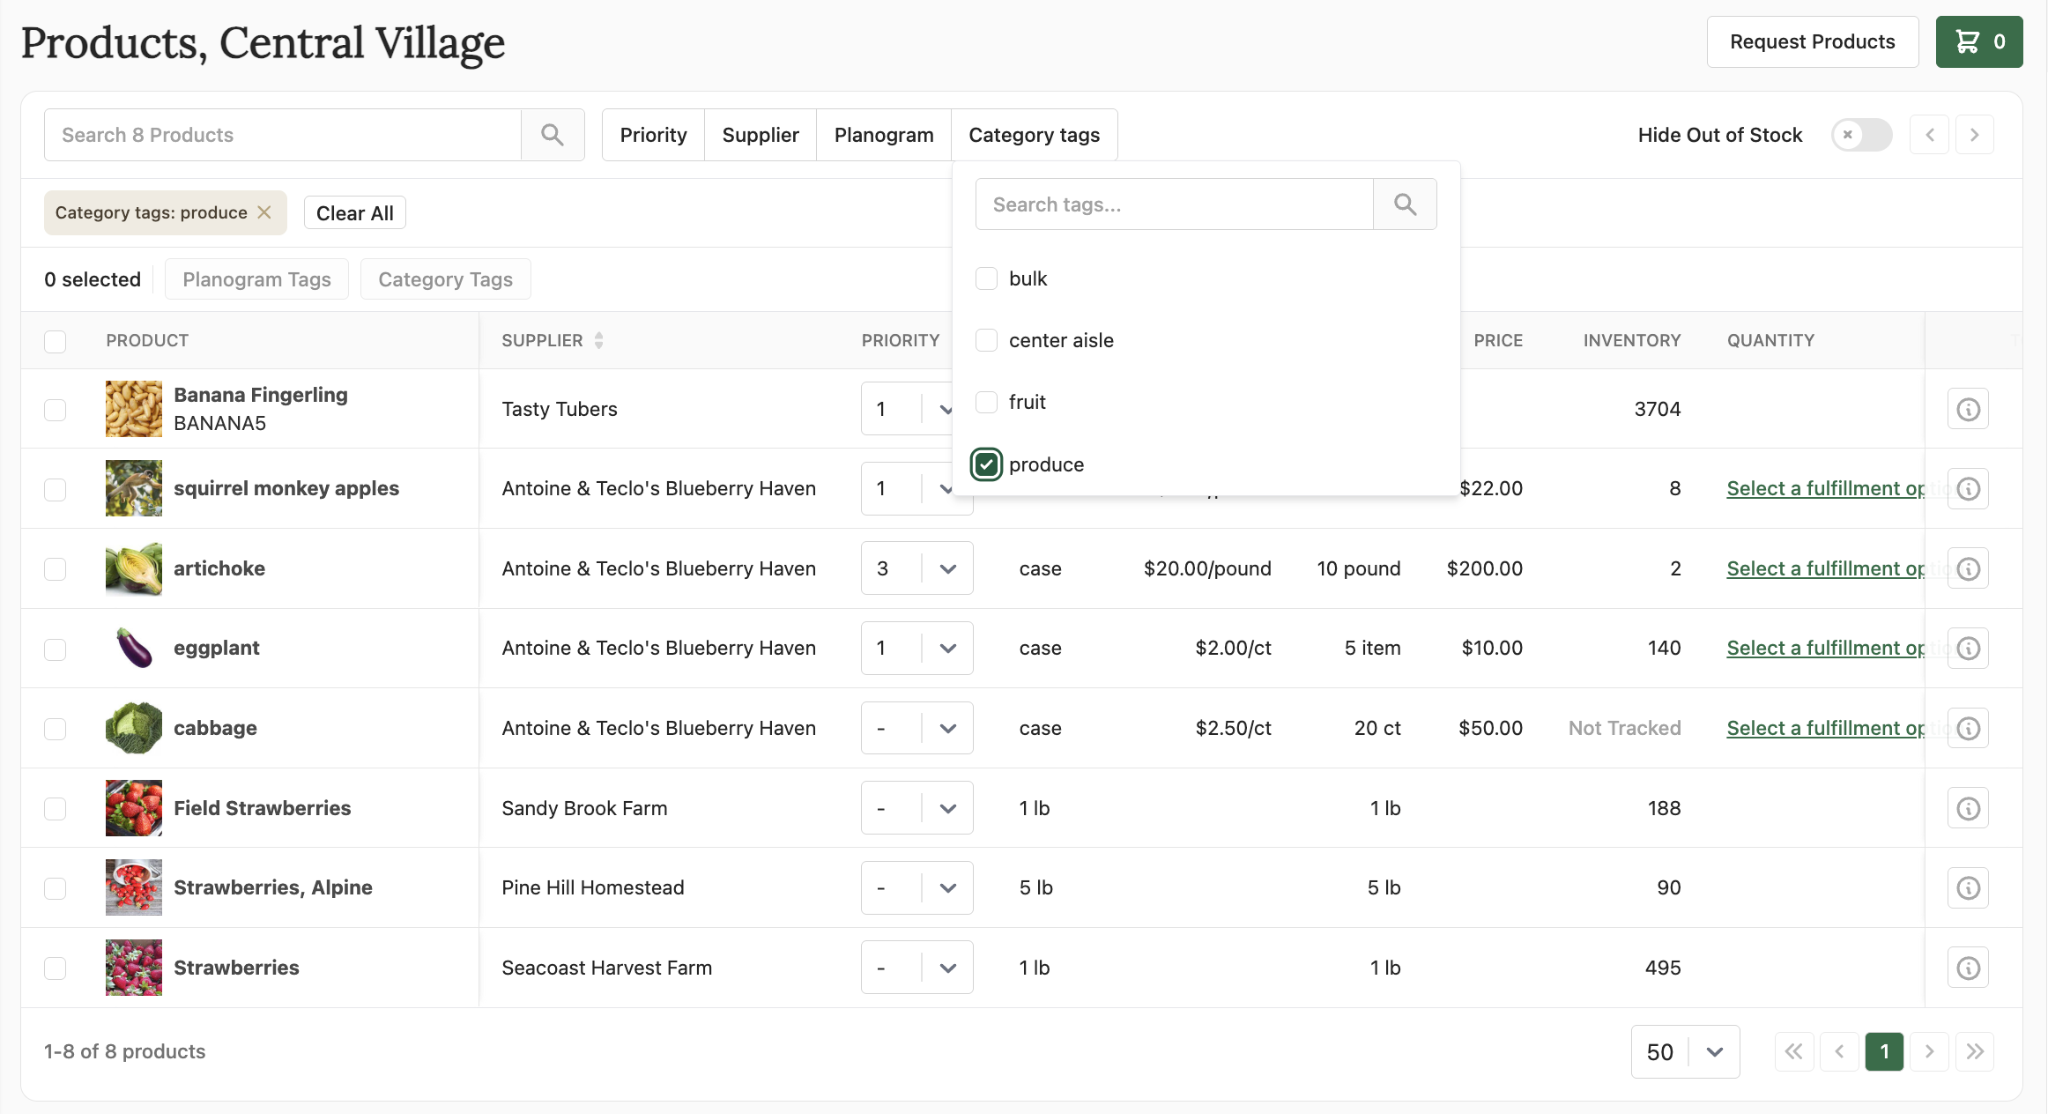Click next arrow beside Hide Out of Stock

1973,135
